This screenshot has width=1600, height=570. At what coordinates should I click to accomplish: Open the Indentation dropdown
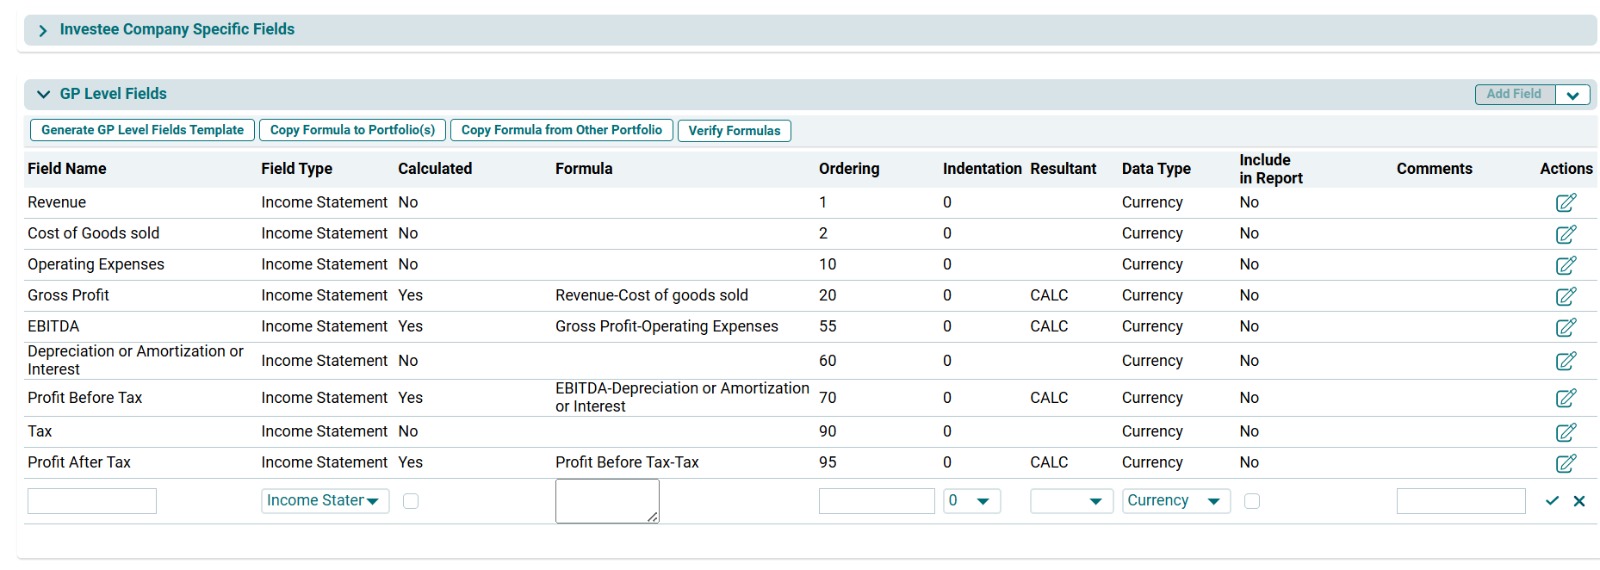(971, 501)
